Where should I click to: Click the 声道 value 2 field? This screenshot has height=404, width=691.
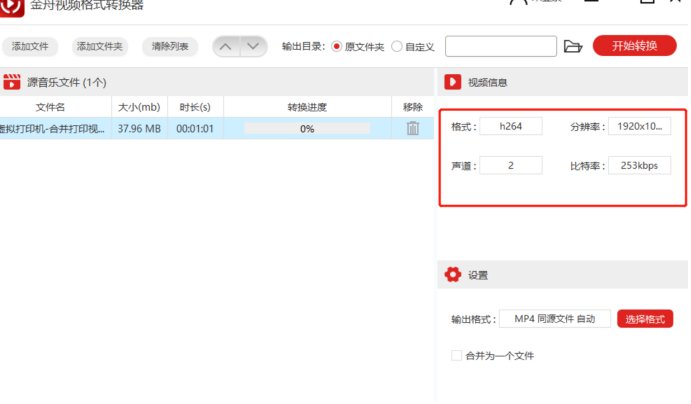click(511, 166)
